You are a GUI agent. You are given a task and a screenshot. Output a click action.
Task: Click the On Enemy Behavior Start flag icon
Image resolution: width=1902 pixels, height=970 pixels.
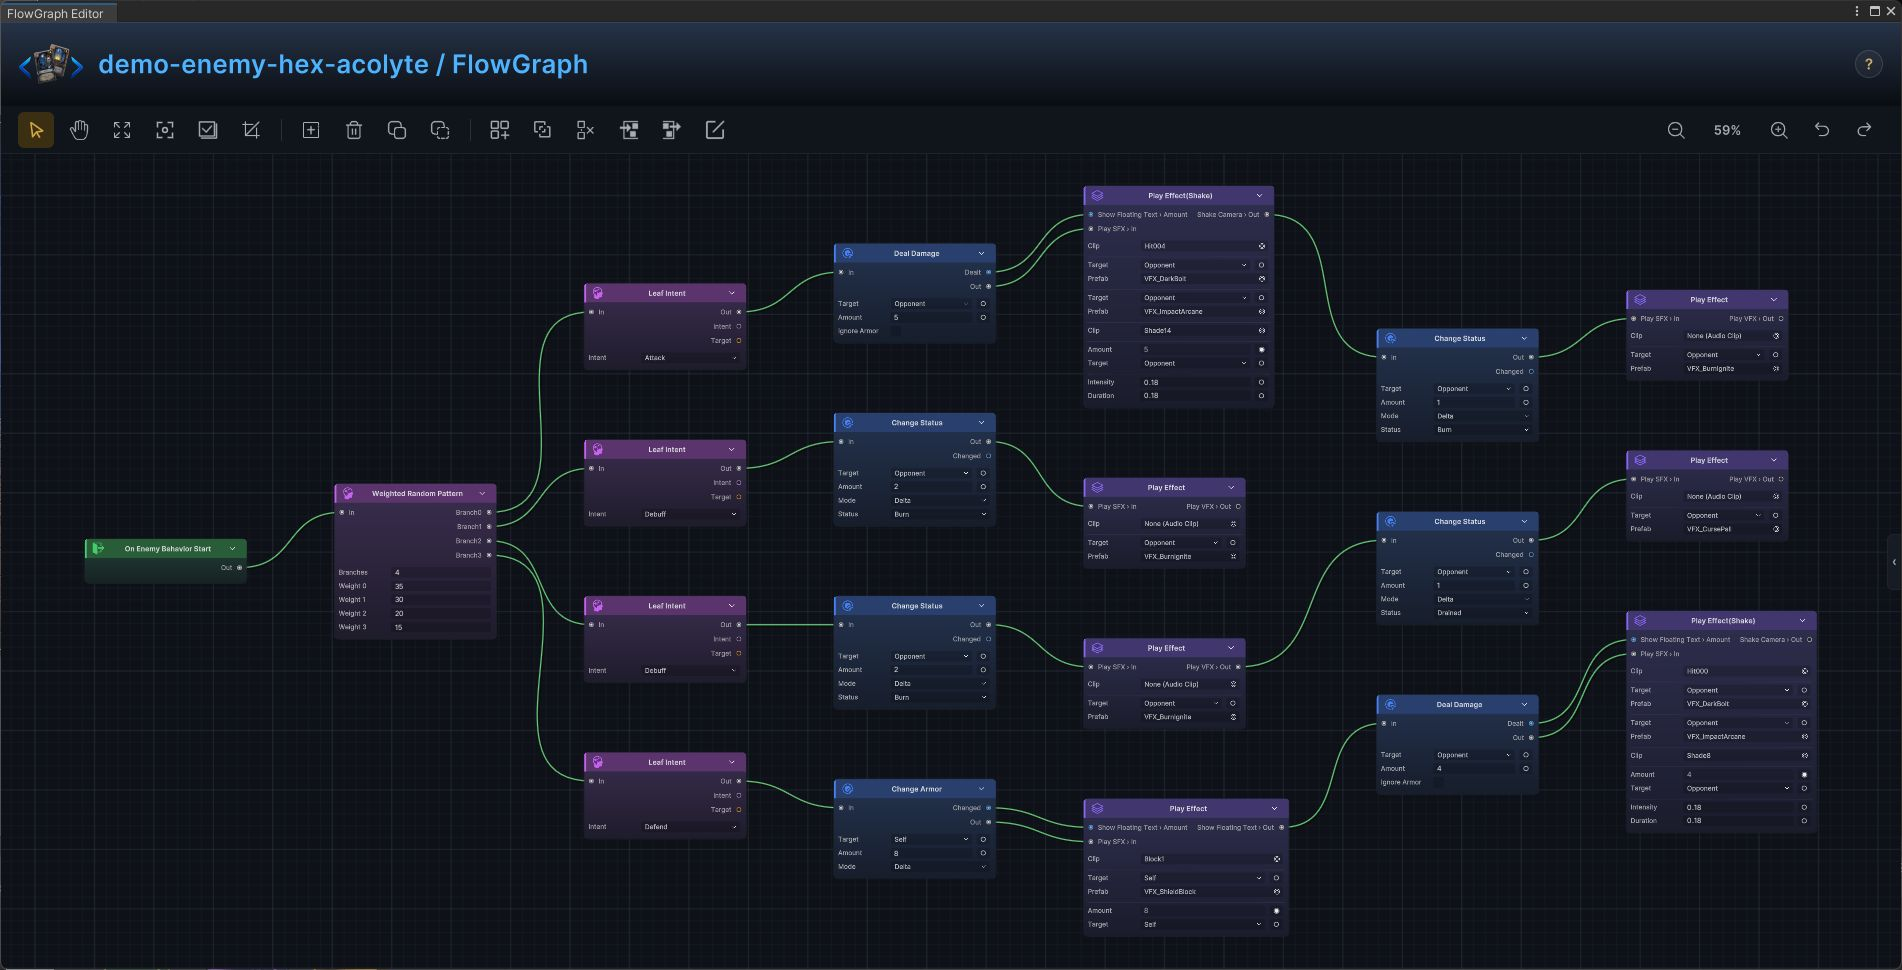(x=98, y=548)
